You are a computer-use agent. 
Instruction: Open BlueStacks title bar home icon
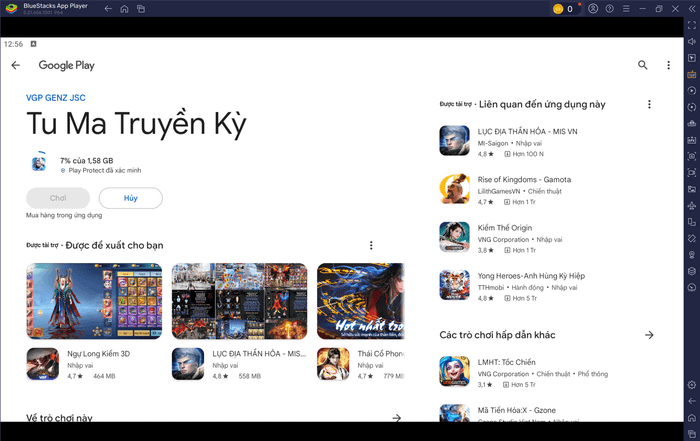tap(125, 8)
